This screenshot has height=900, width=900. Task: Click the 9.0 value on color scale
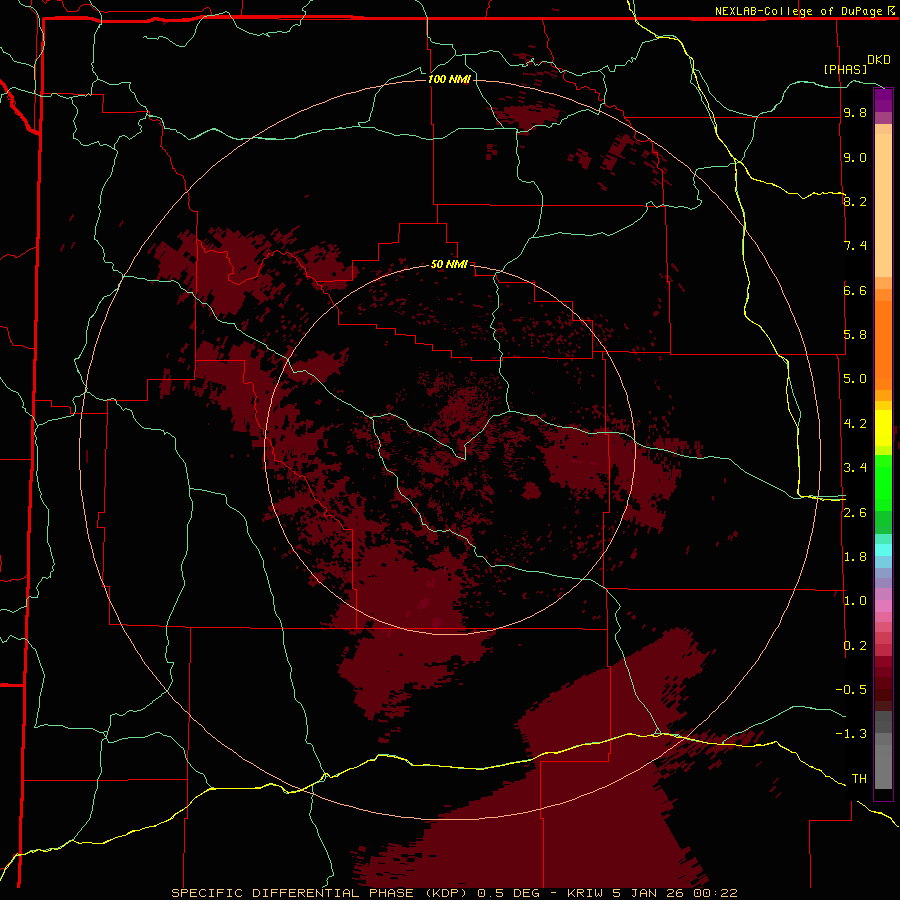point(855,157)
